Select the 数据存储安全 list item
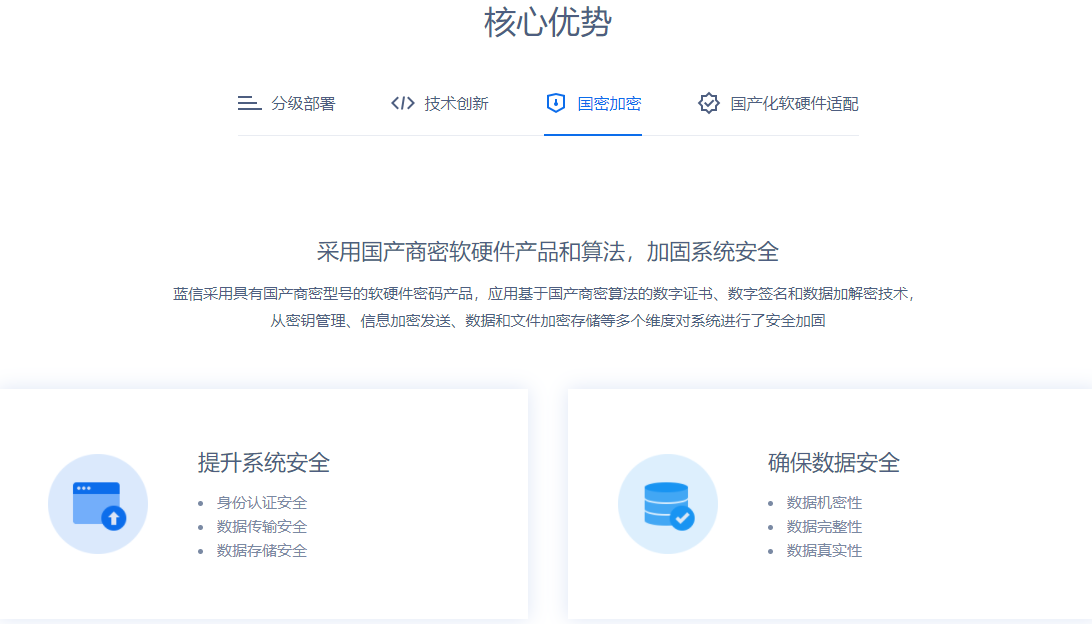The image size is (1092, 624). point(261,551)
